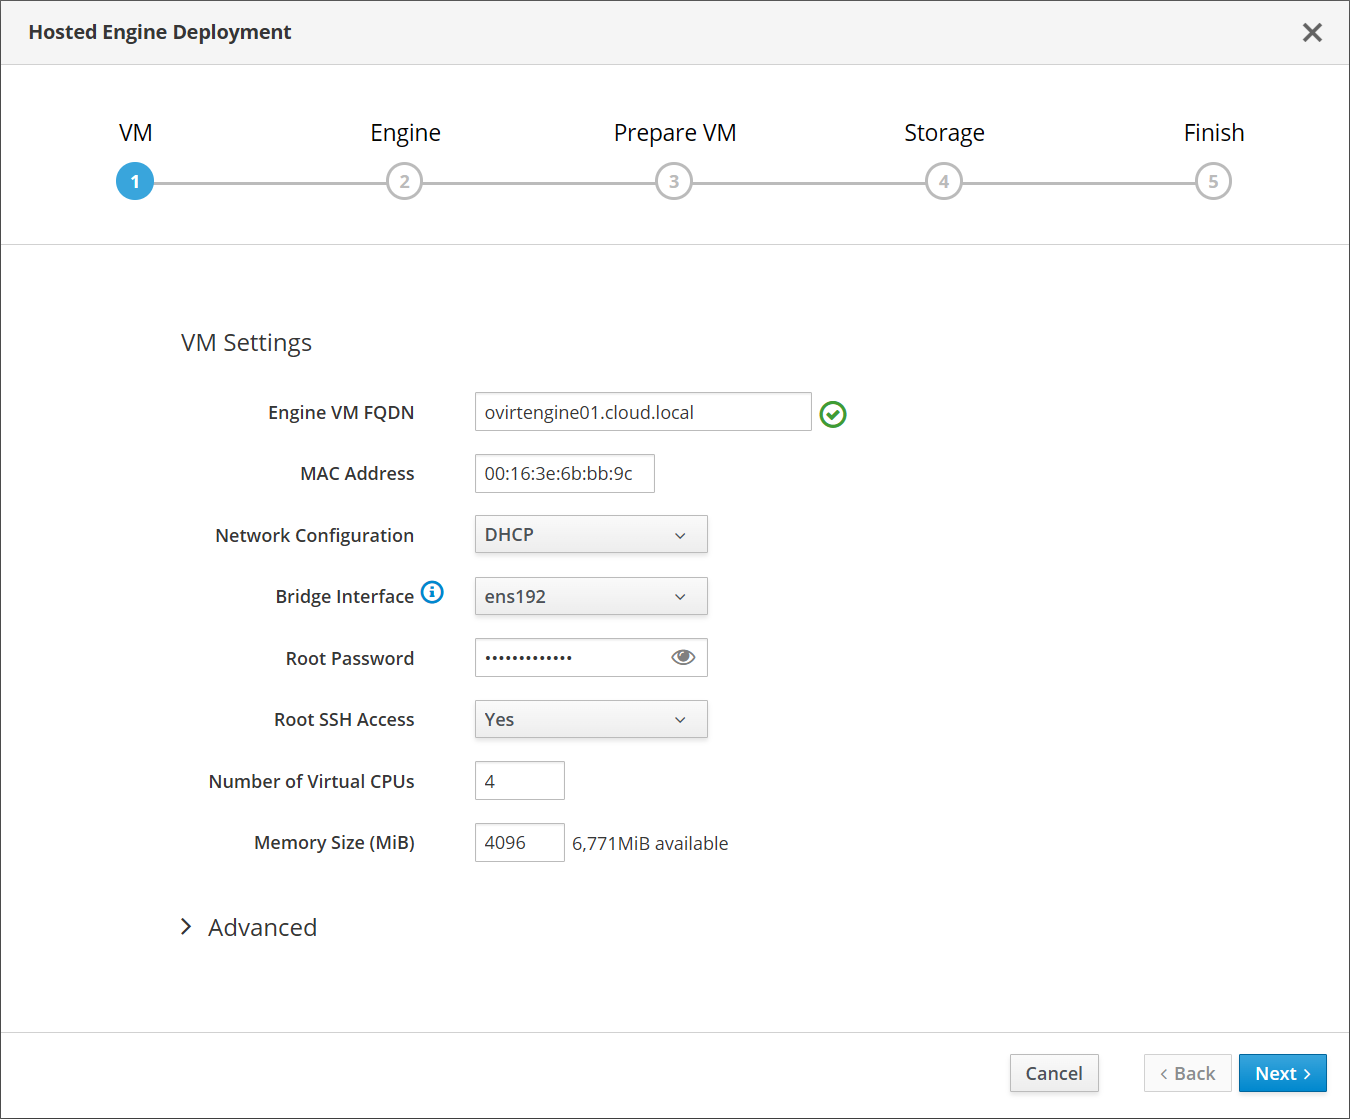Open the Network Configuration DHCP dropdown

pyautogui.click(x=590, y=534)
